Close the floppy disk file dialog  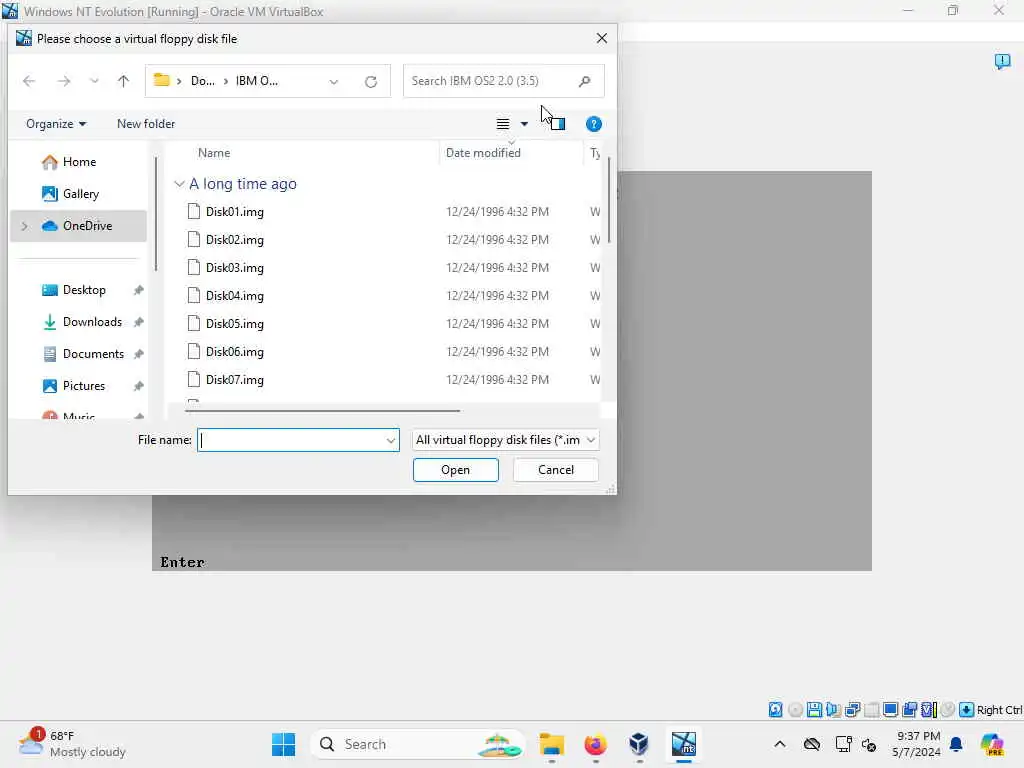[601, 39]
